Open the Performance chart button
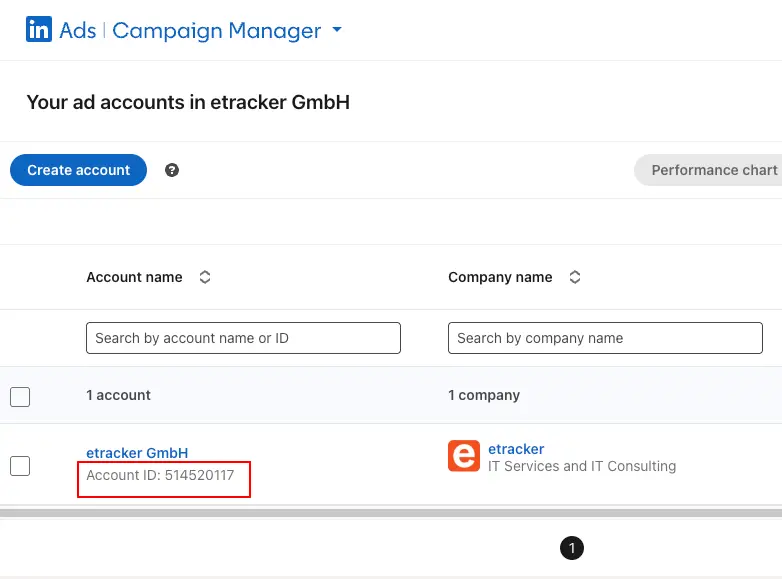Image resolution: width=782 pixels, height=579 pixels. click(x=713, y=170)
